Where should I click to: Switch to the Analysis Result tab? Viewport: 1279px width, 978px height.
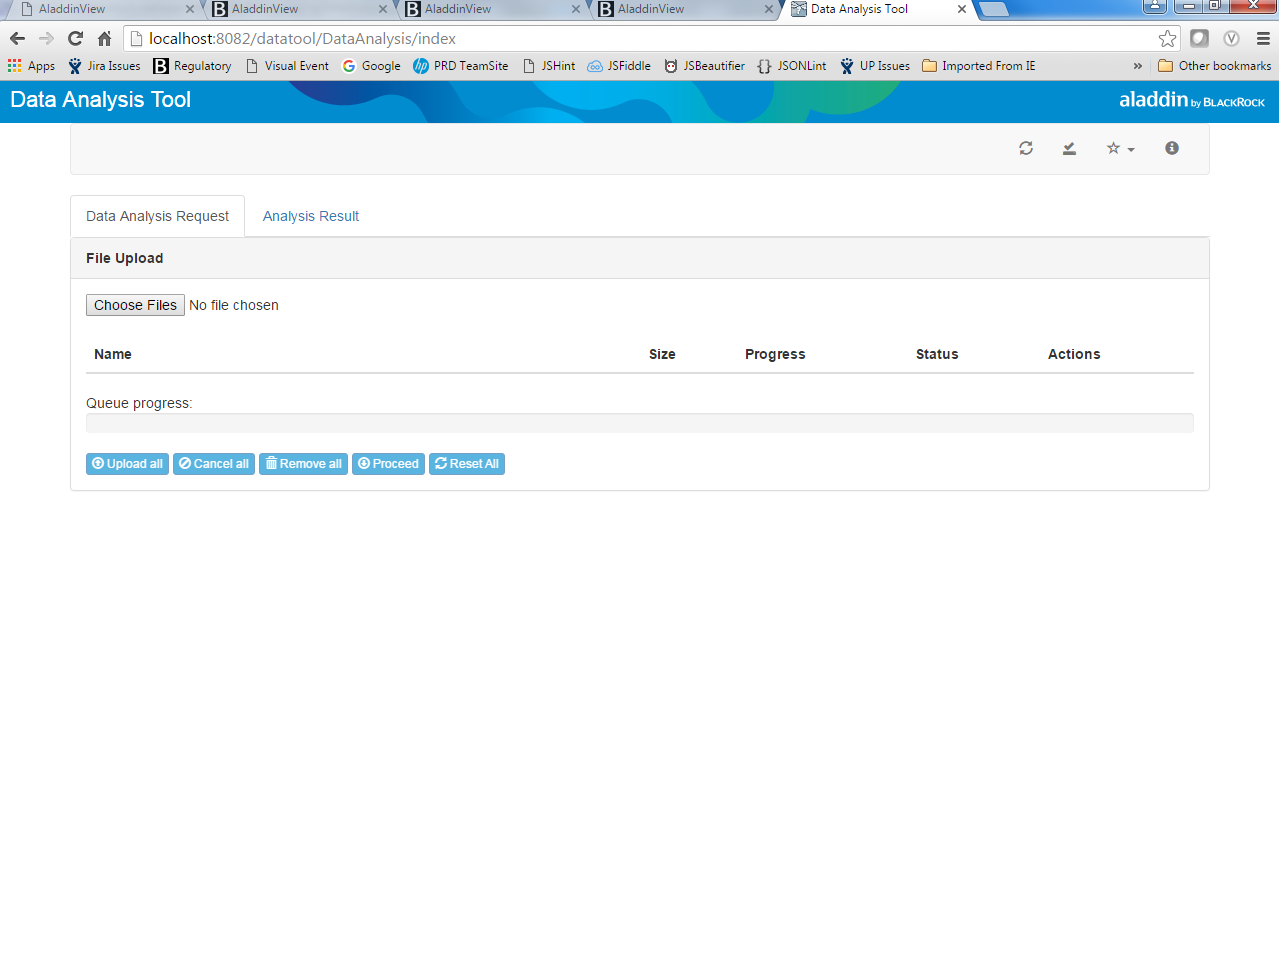(311, 216)
